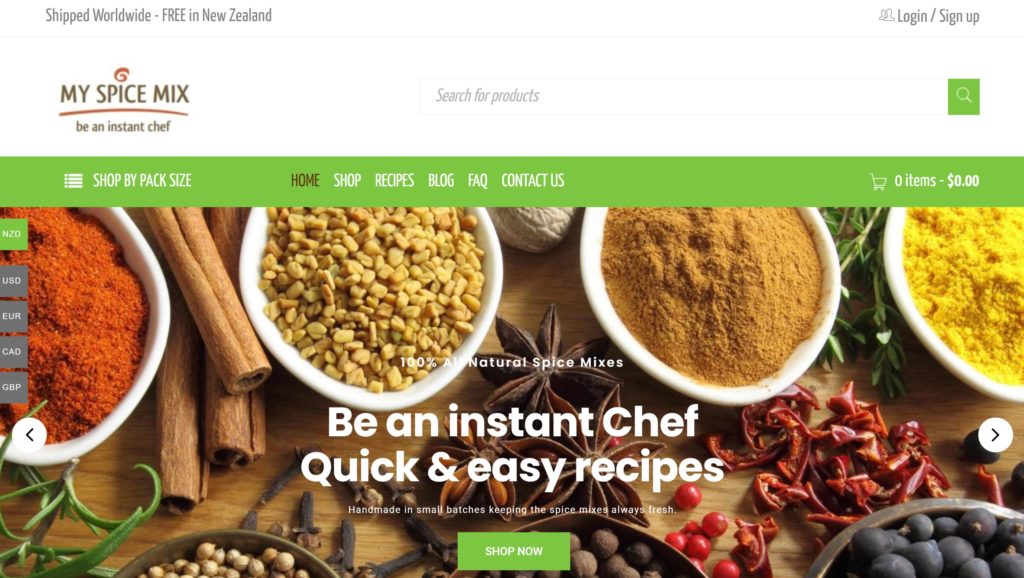Click the hamburger list icon by Shop By Pack Size

pos(73,181)
